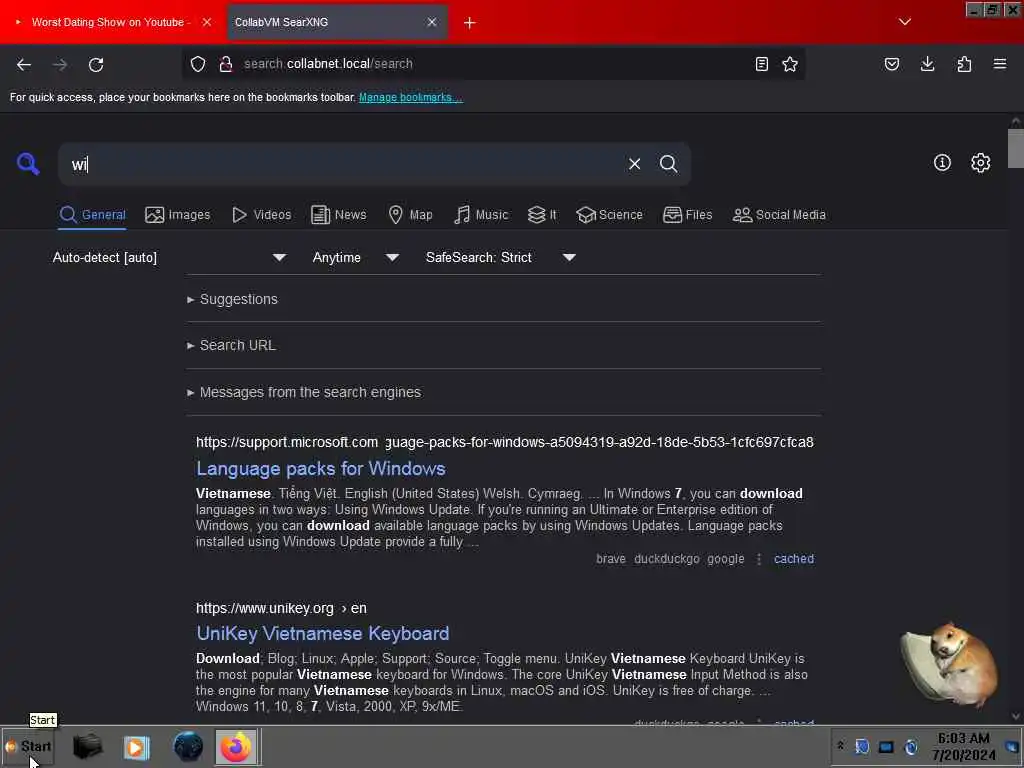Image resolution: width=1024 pixels, height=768 pixels.
Task: Go back to the previous page
Action: coord(24,64)
